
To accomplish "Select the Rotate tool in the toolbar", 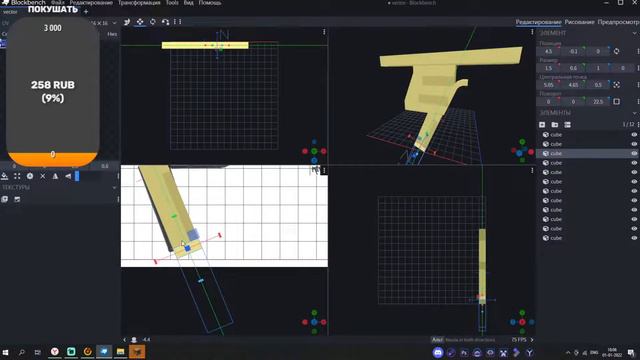I will point(153,22).
